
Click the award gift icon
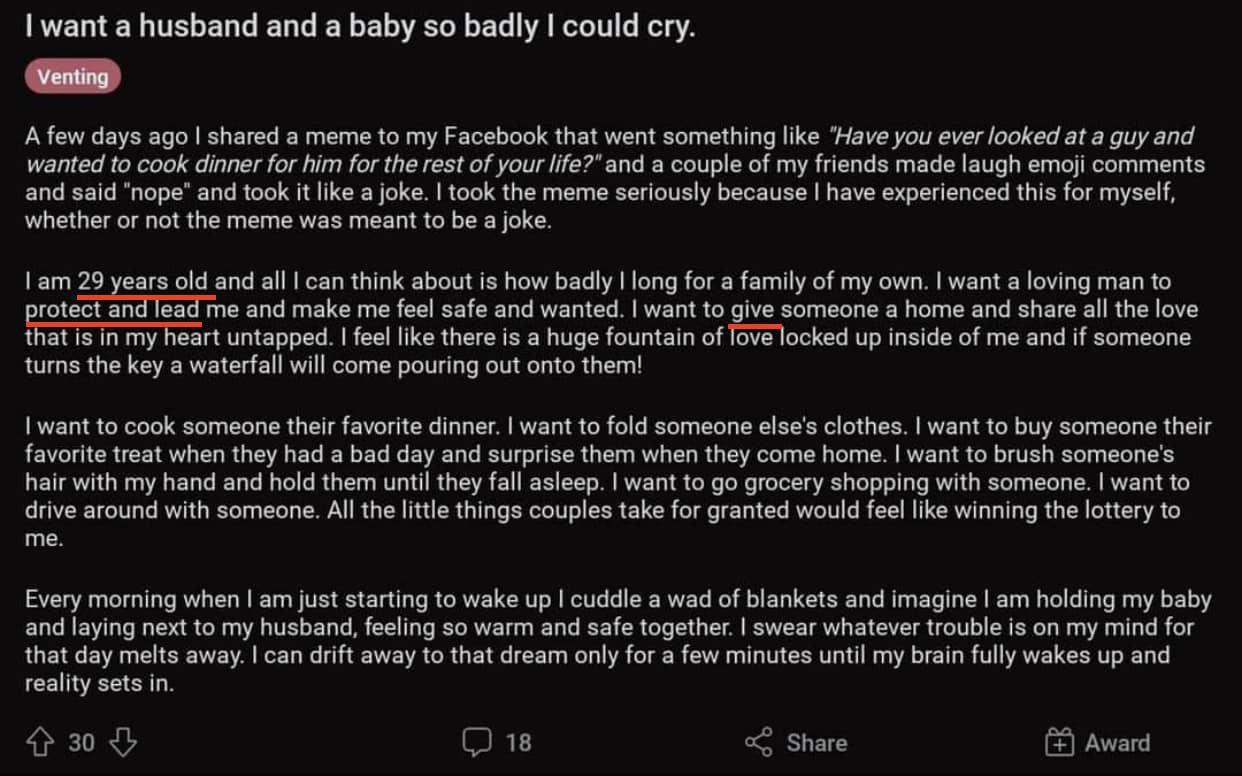point(1059,743)
